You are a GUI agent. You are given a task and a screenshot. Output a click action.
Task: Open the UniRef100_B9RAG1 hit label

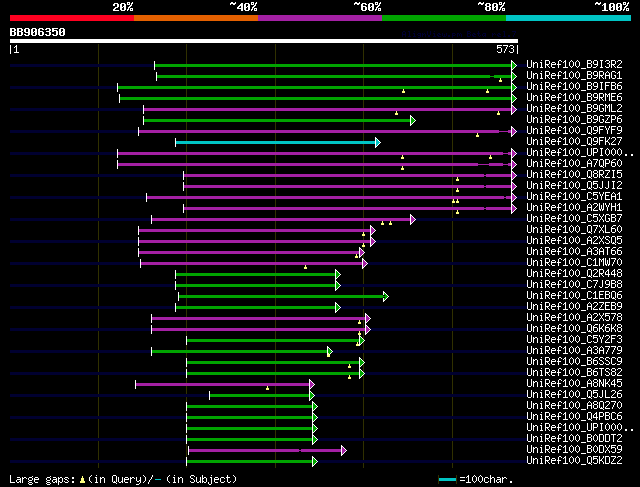point(574,76)
